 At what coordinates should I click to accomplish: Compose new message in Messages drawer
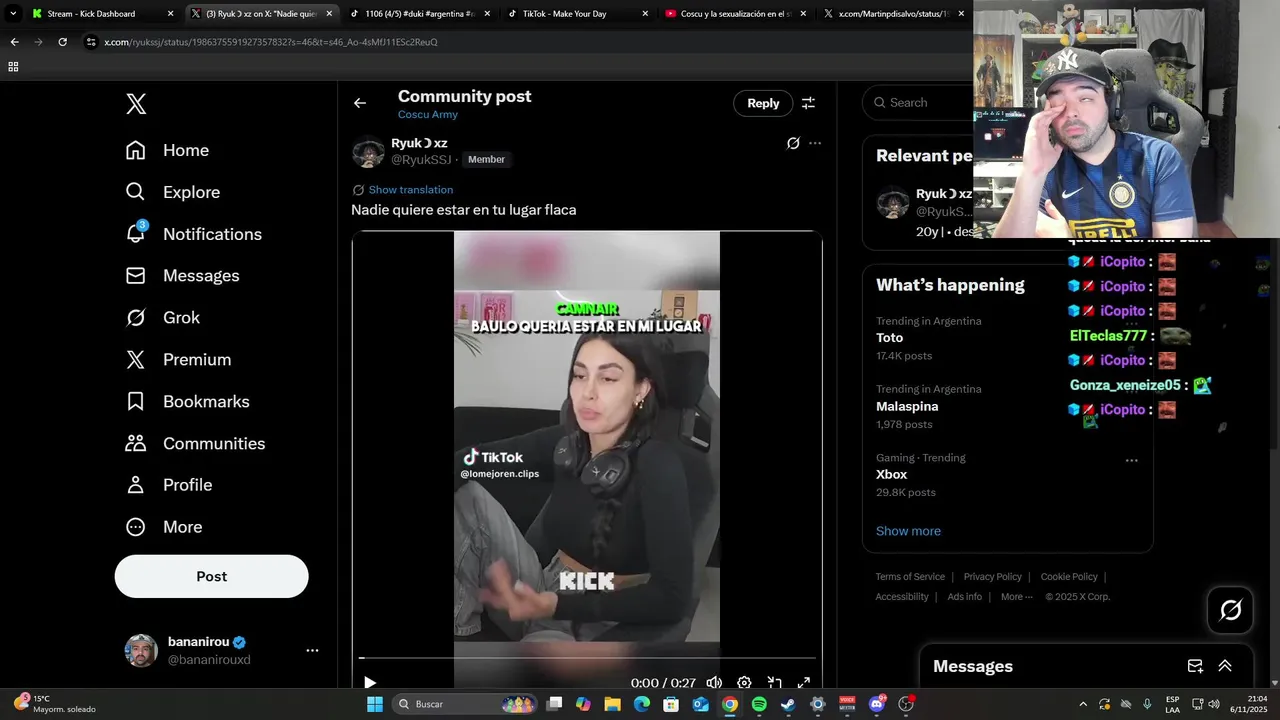tap(1195, 666)
